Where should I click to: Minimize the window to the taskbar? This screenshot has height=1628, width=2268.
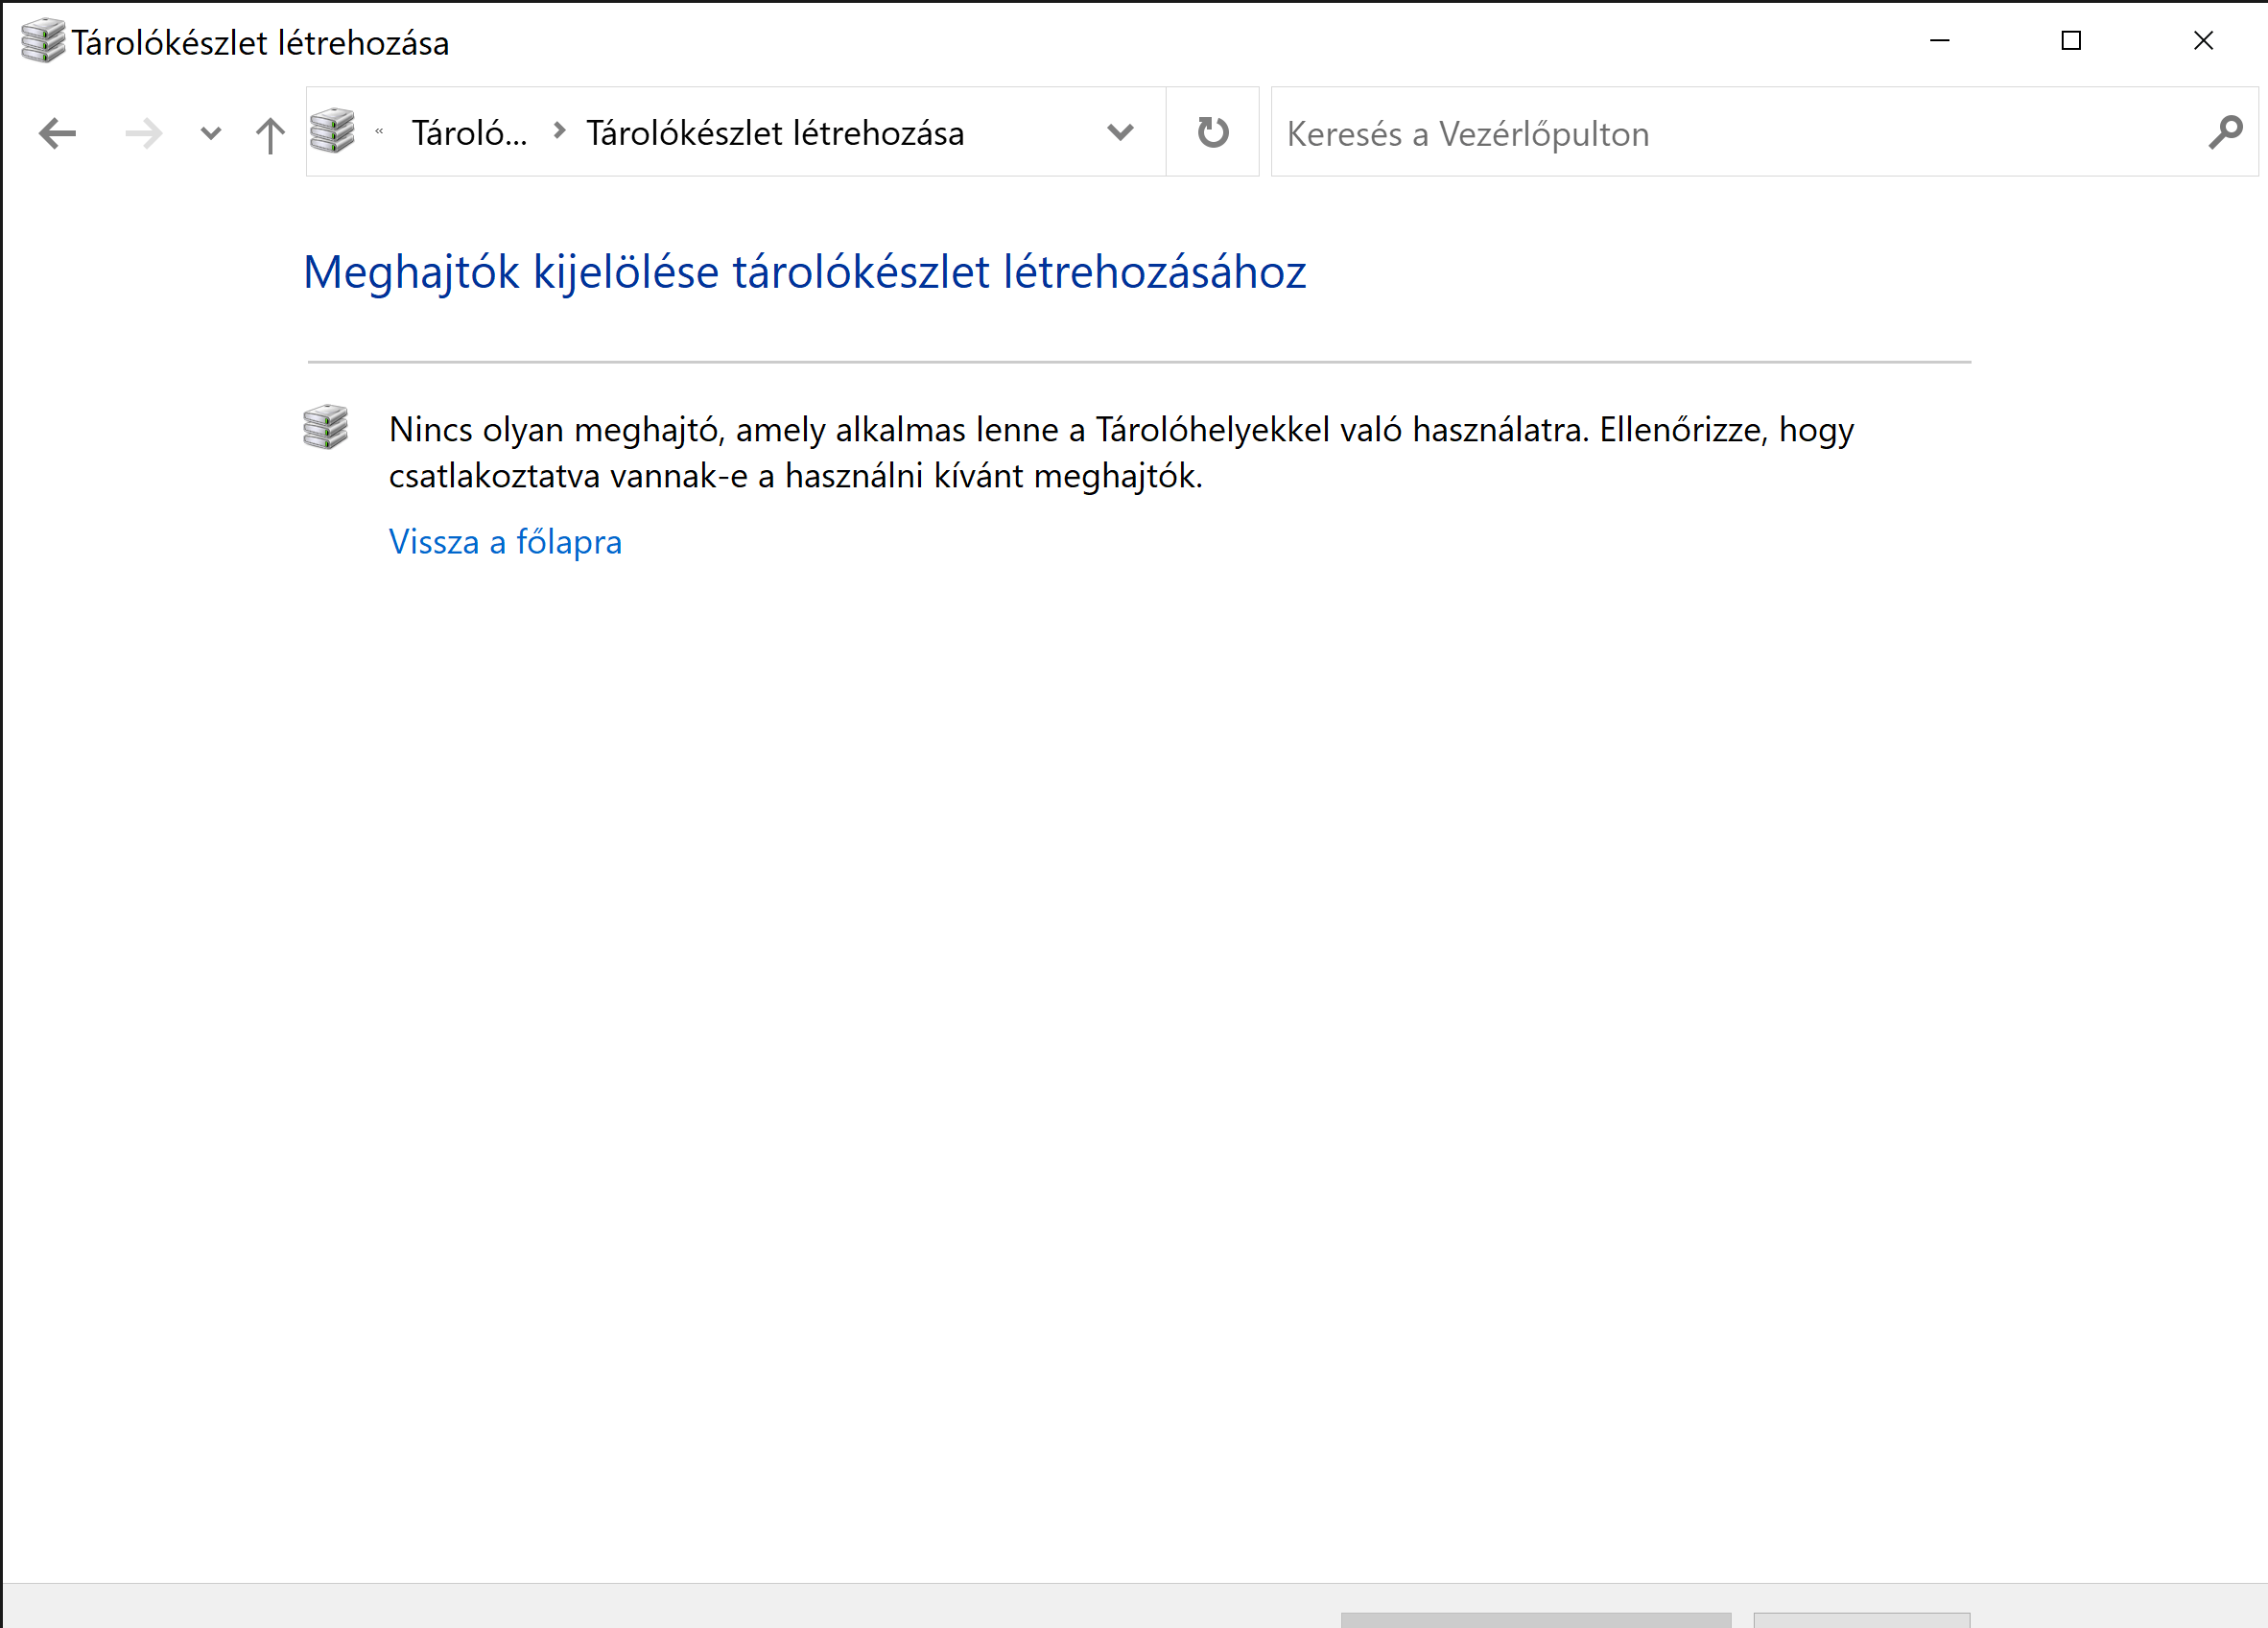pyautogui.click(x=1939, y=41)
